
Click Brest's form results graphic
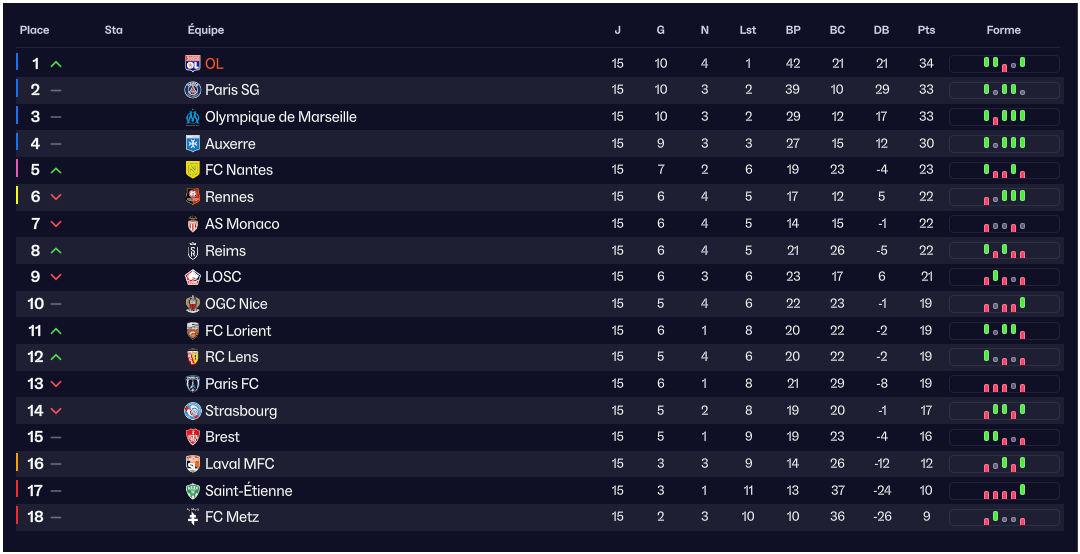(x=1004, y=437)
